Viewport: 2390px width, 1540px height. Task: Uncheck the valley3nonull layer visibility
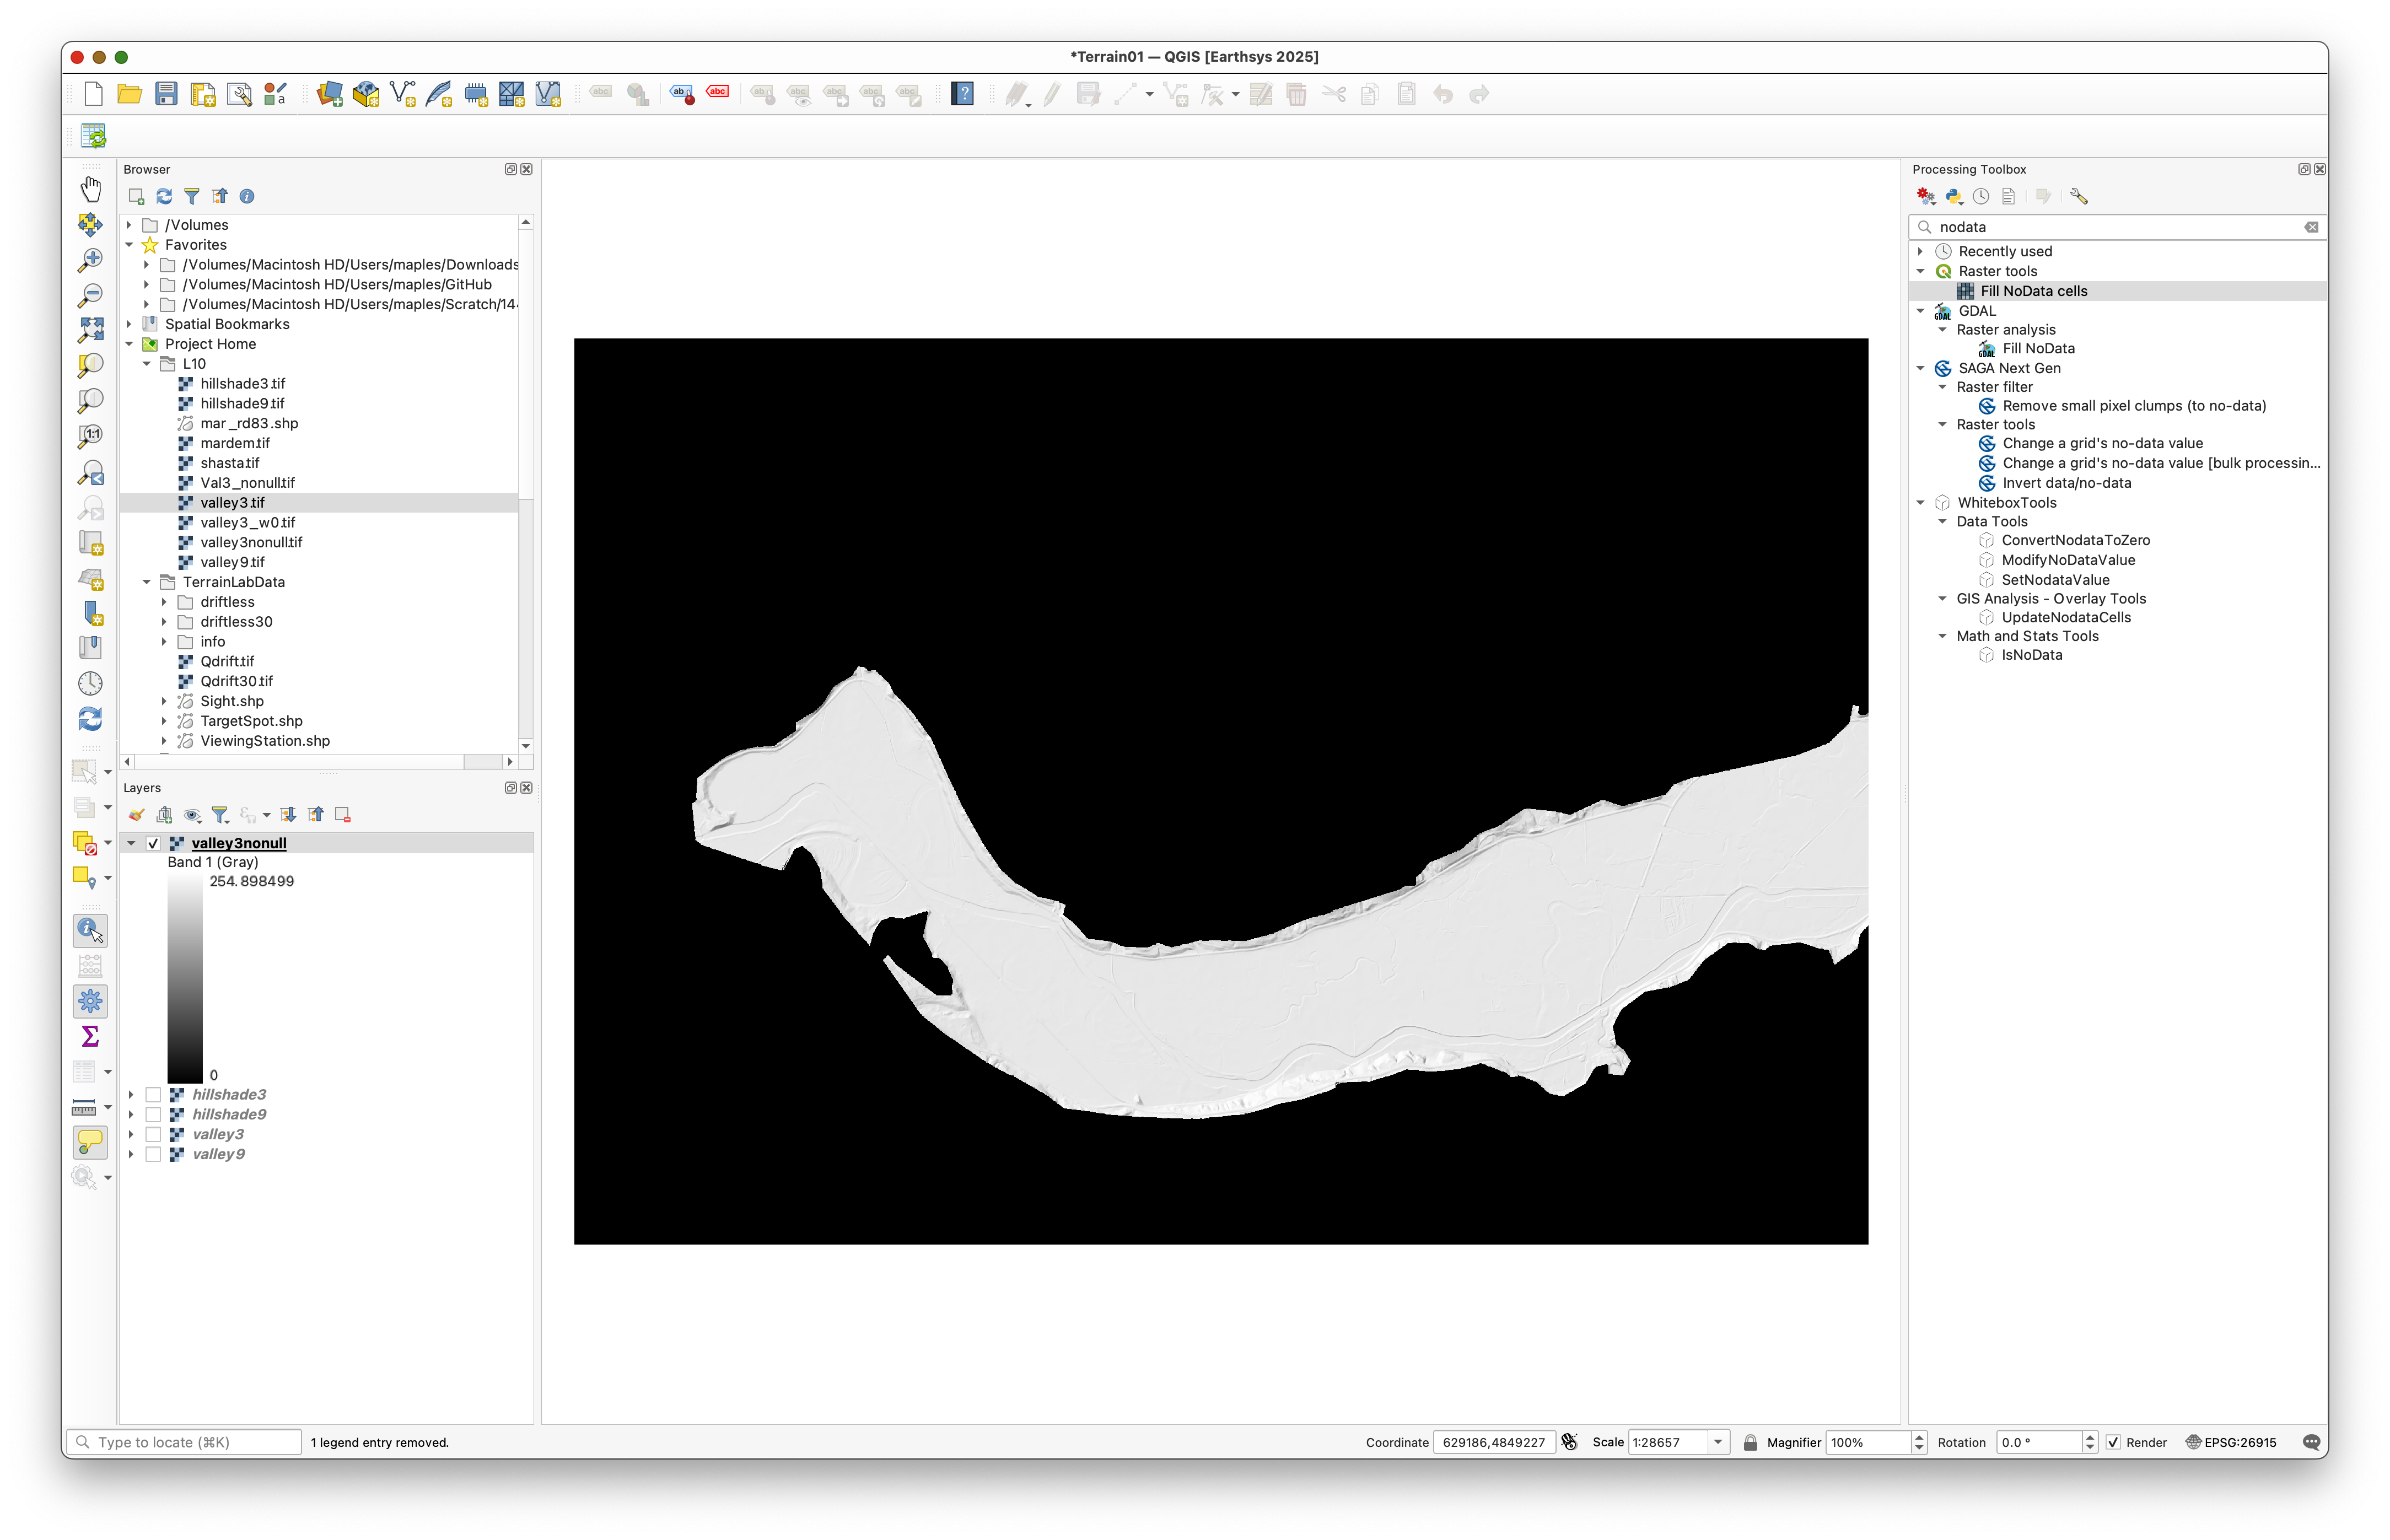[153, 843]
